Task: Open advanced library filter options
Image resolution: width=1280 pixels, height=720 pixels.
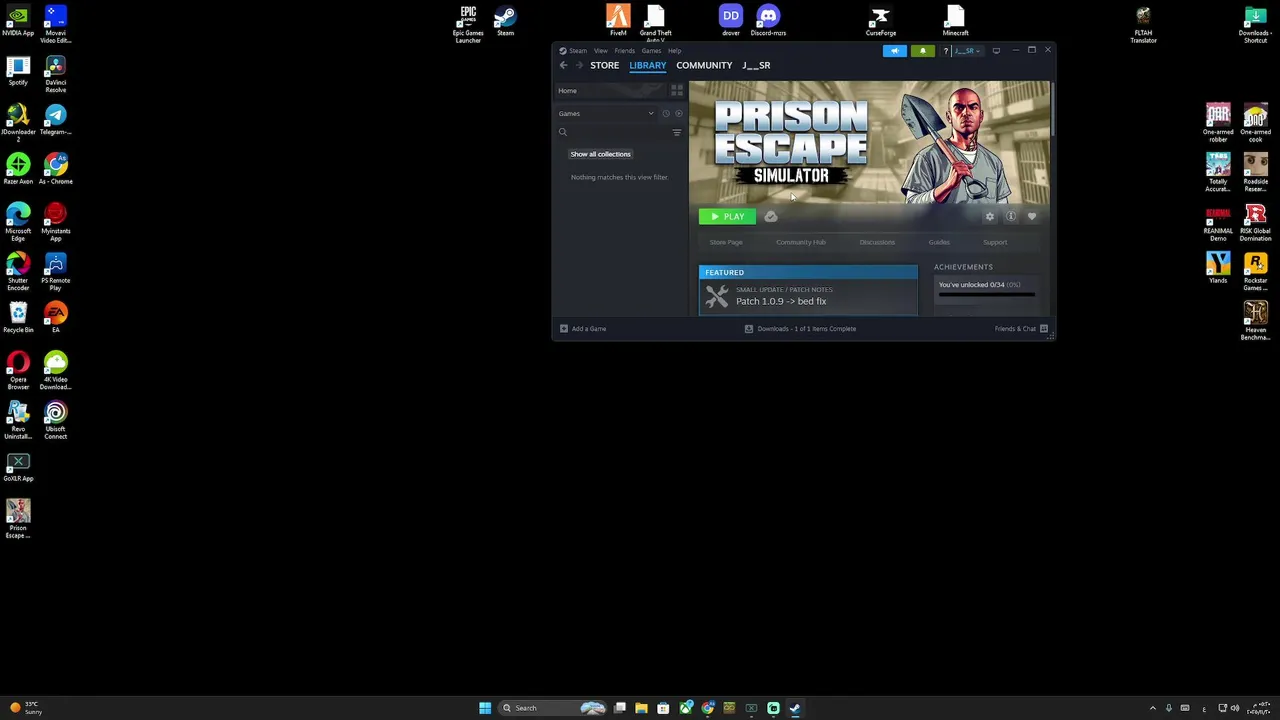Action: [677, 132]
